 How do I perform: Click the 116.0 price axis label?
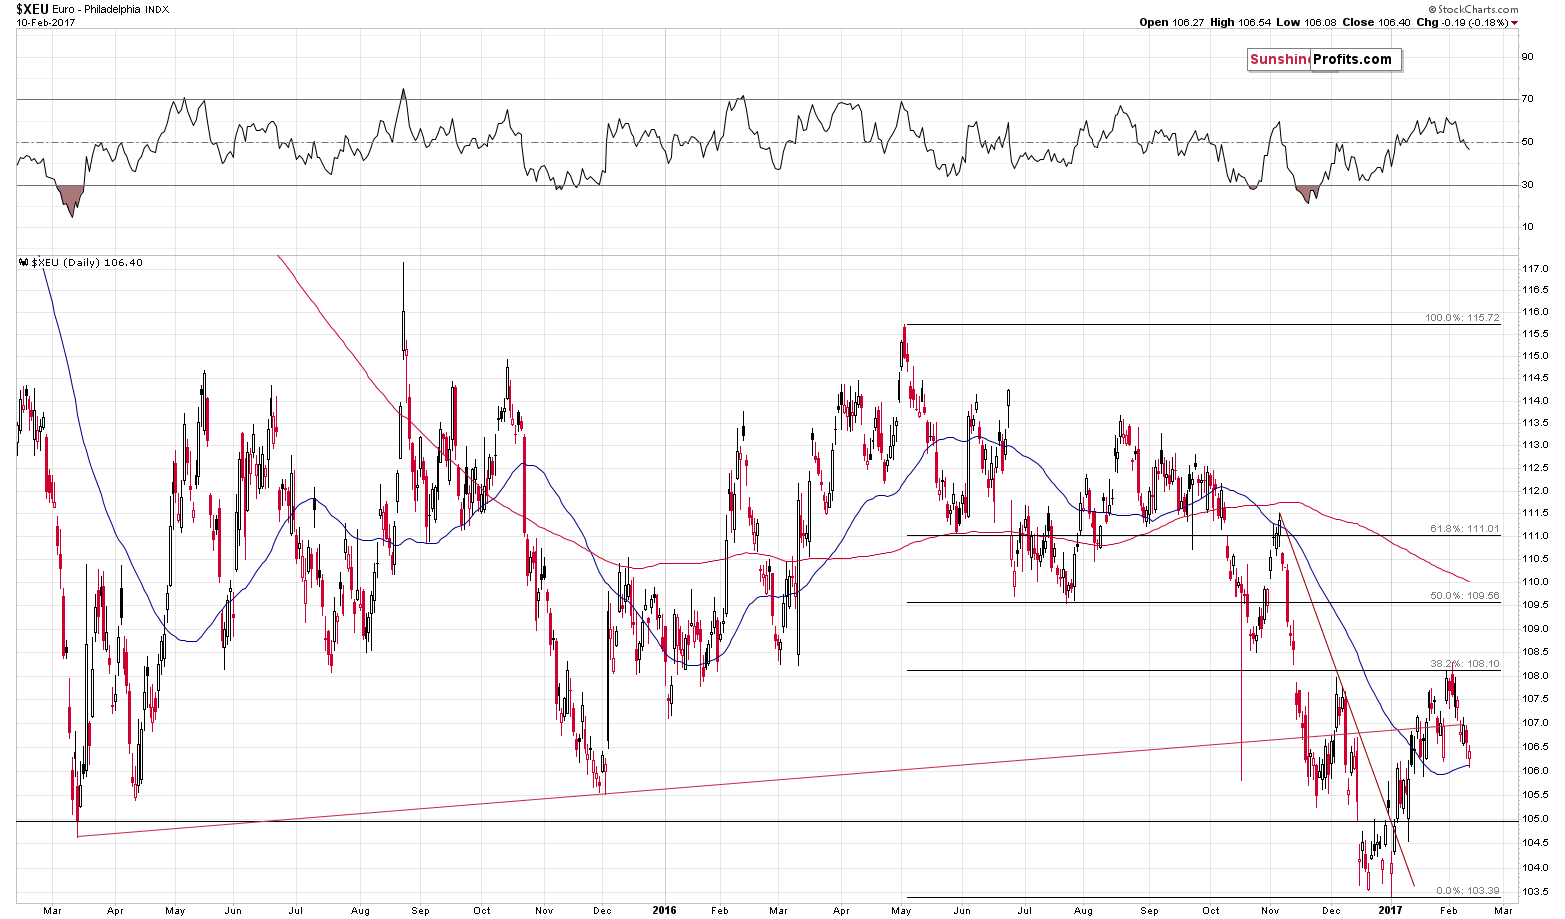1535,312
